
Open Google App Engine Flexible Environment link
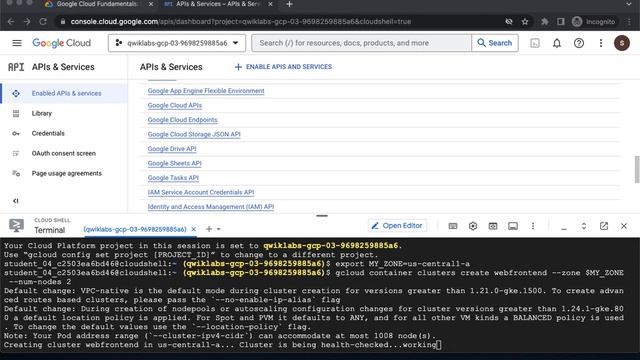click(206, 91)
